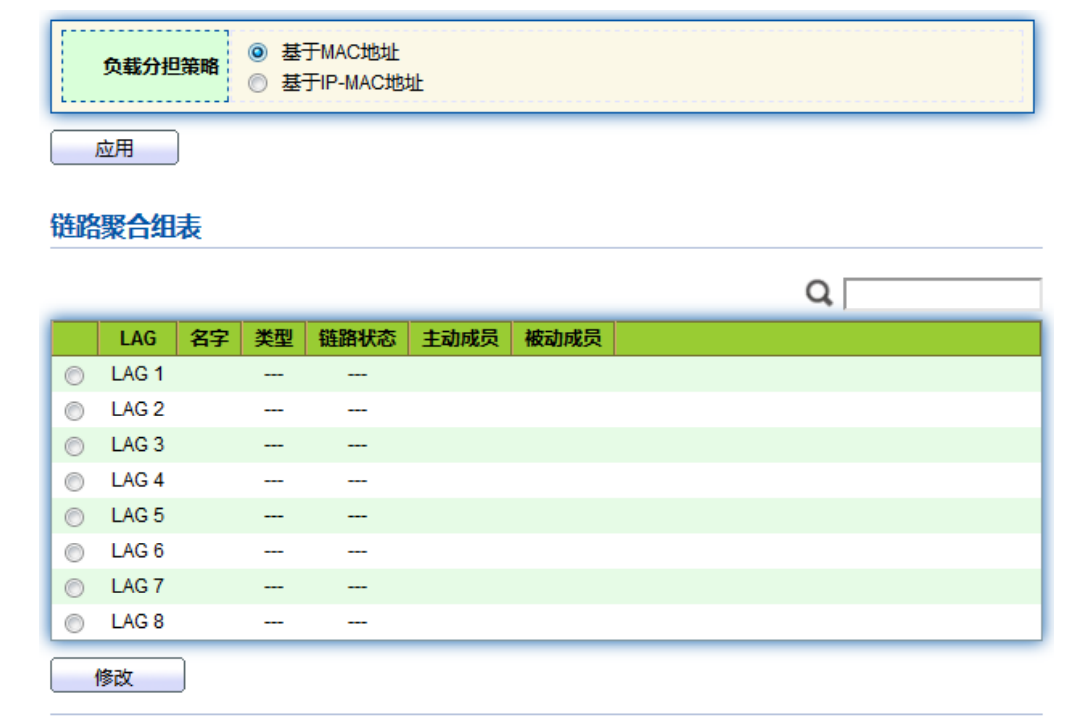Sort by the 链路状态 column header
1082x728 pixels.
[x=357, y=339]
